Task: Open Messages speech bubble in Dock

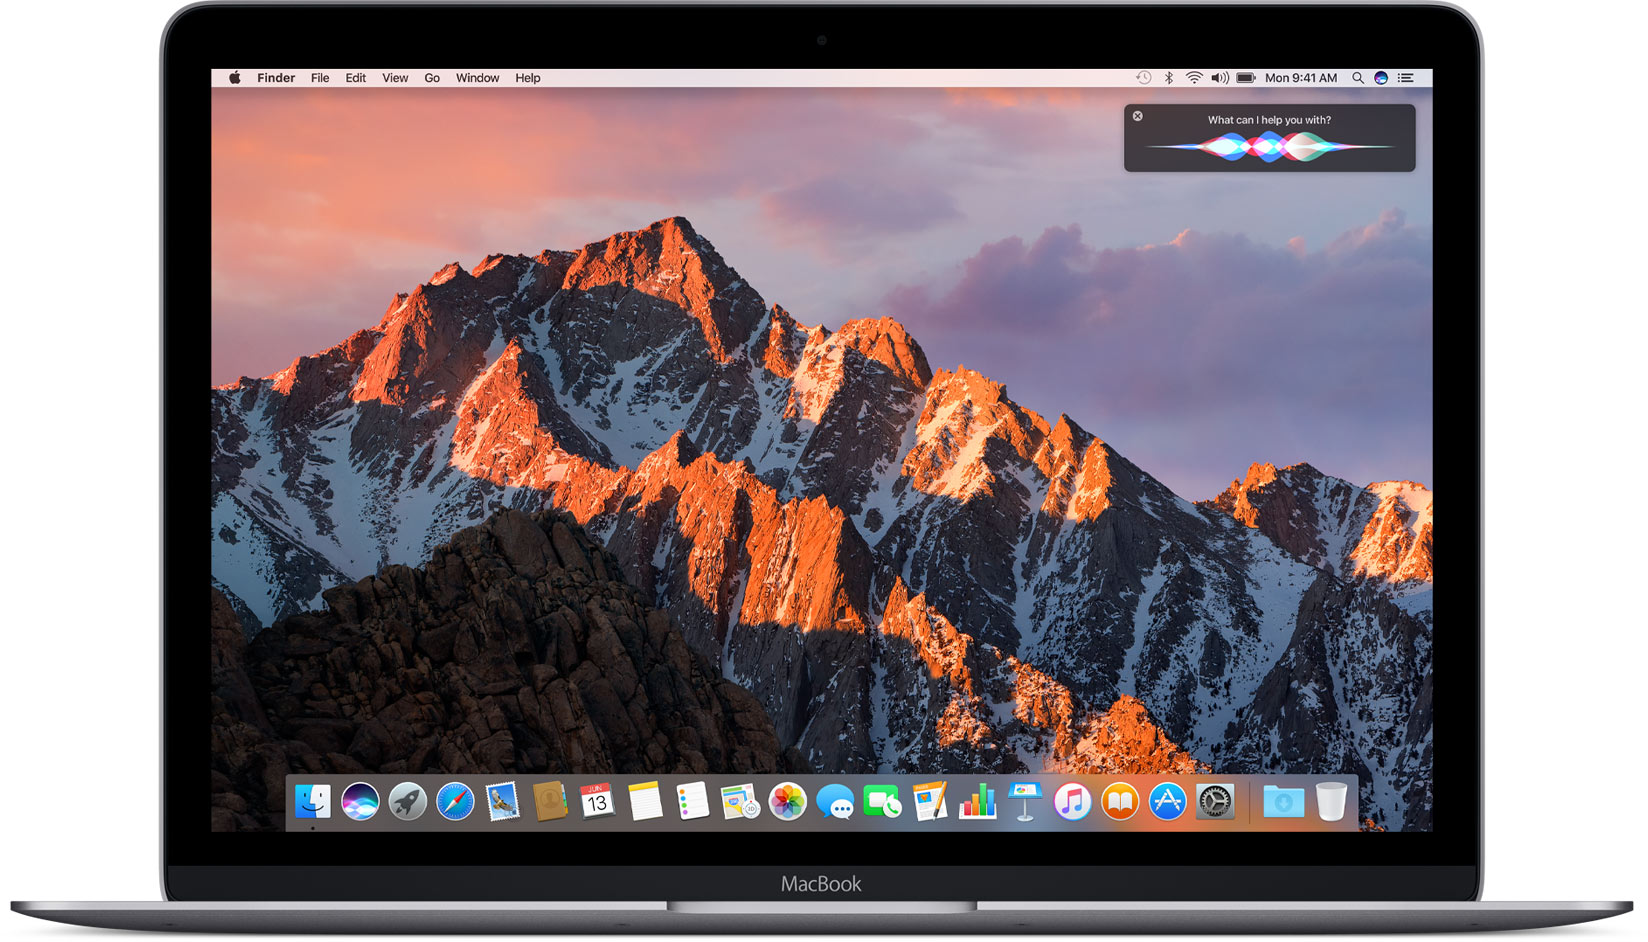Action: pyautogui.click(x=835, y=802)
